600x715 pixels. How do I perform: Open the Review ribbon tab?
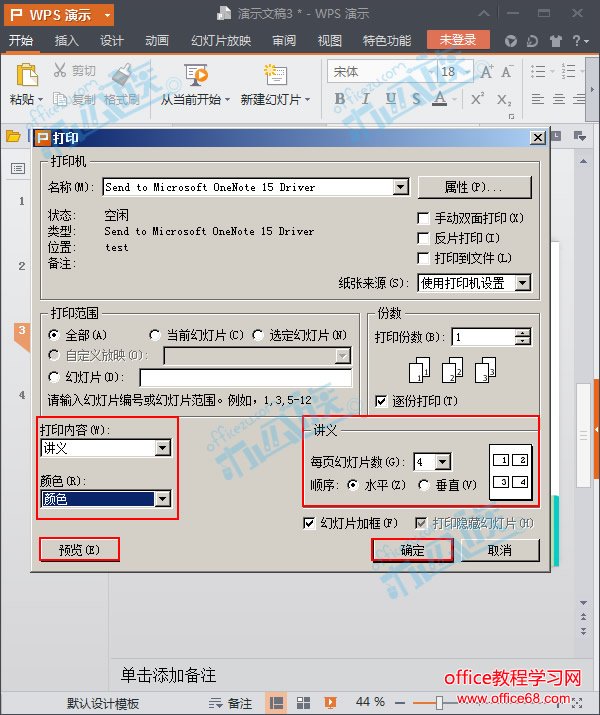click(x=284, y=41)
